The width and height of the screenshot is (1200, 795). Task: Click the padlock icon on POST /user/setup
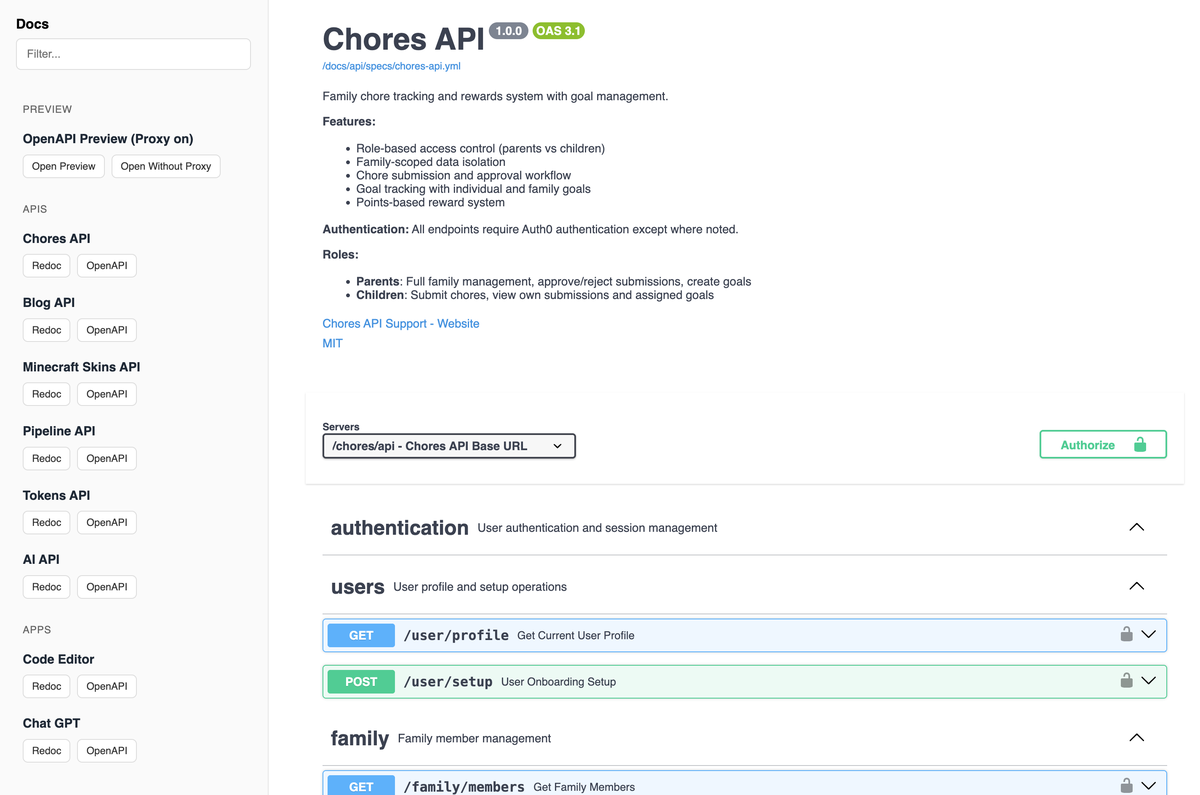coord(1126,680)
